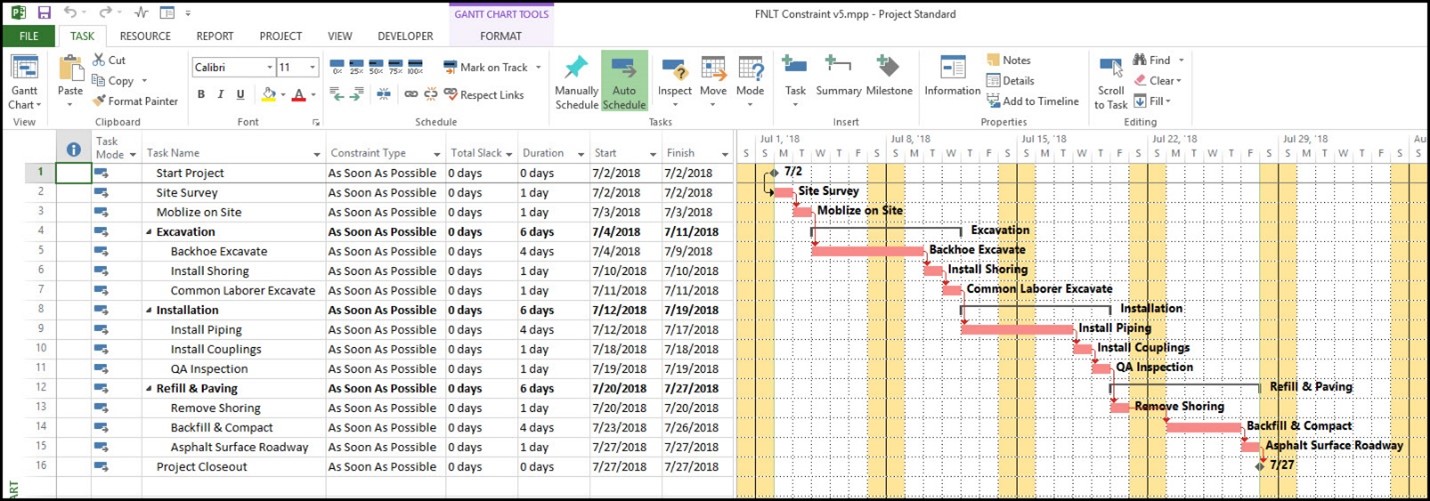Click the Add to Timeline button
Screen dimensions: 1430x501
pyautogui.click(x=1032, y=101)
